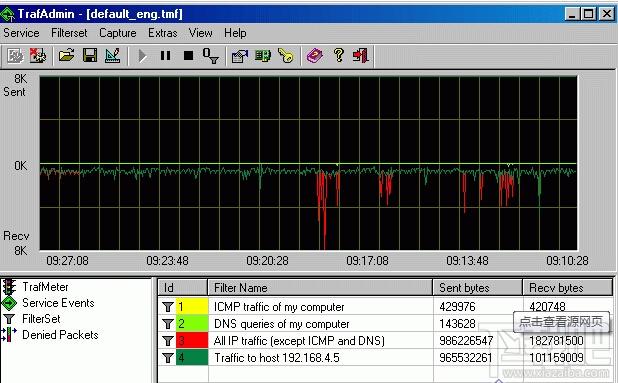Image resolution: width=618 pixels, height=383 pixels.
Task: Click the funnel icon in row 3
Action: coord(168,340)
